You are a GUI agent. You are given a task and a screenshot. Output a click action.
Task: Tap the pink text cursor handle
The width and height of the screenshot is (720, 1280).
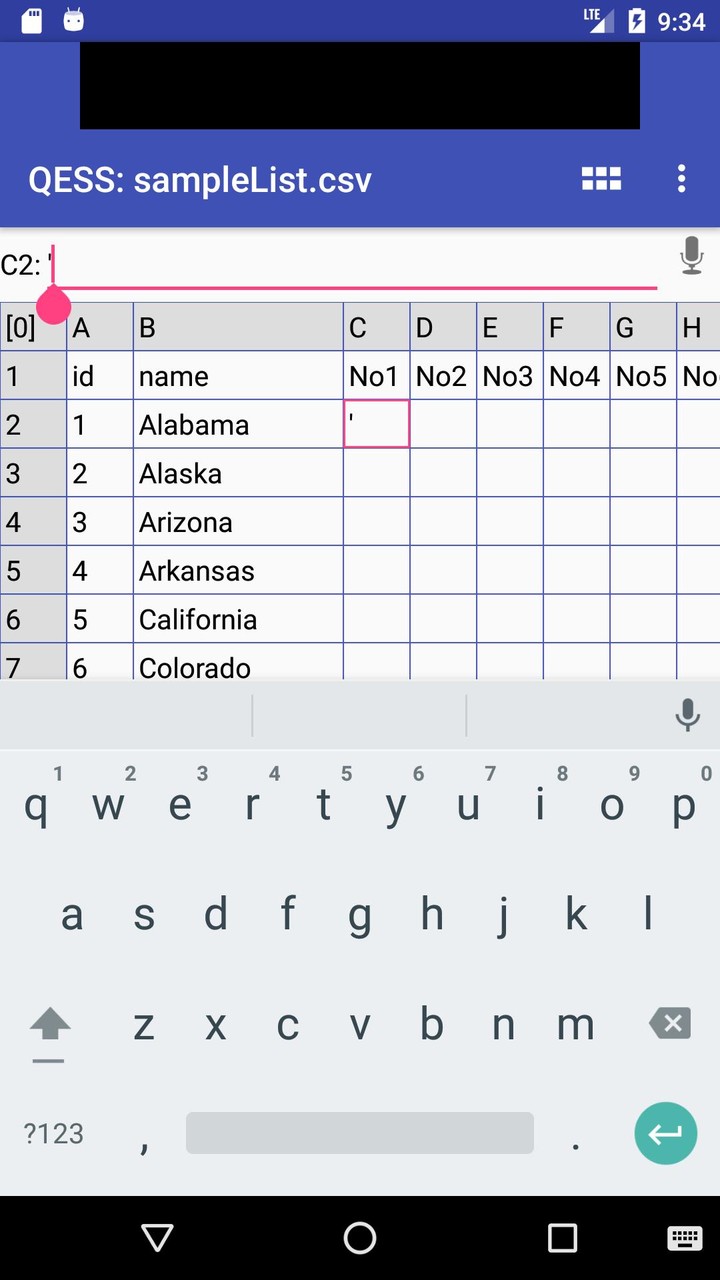pos(54,305)
